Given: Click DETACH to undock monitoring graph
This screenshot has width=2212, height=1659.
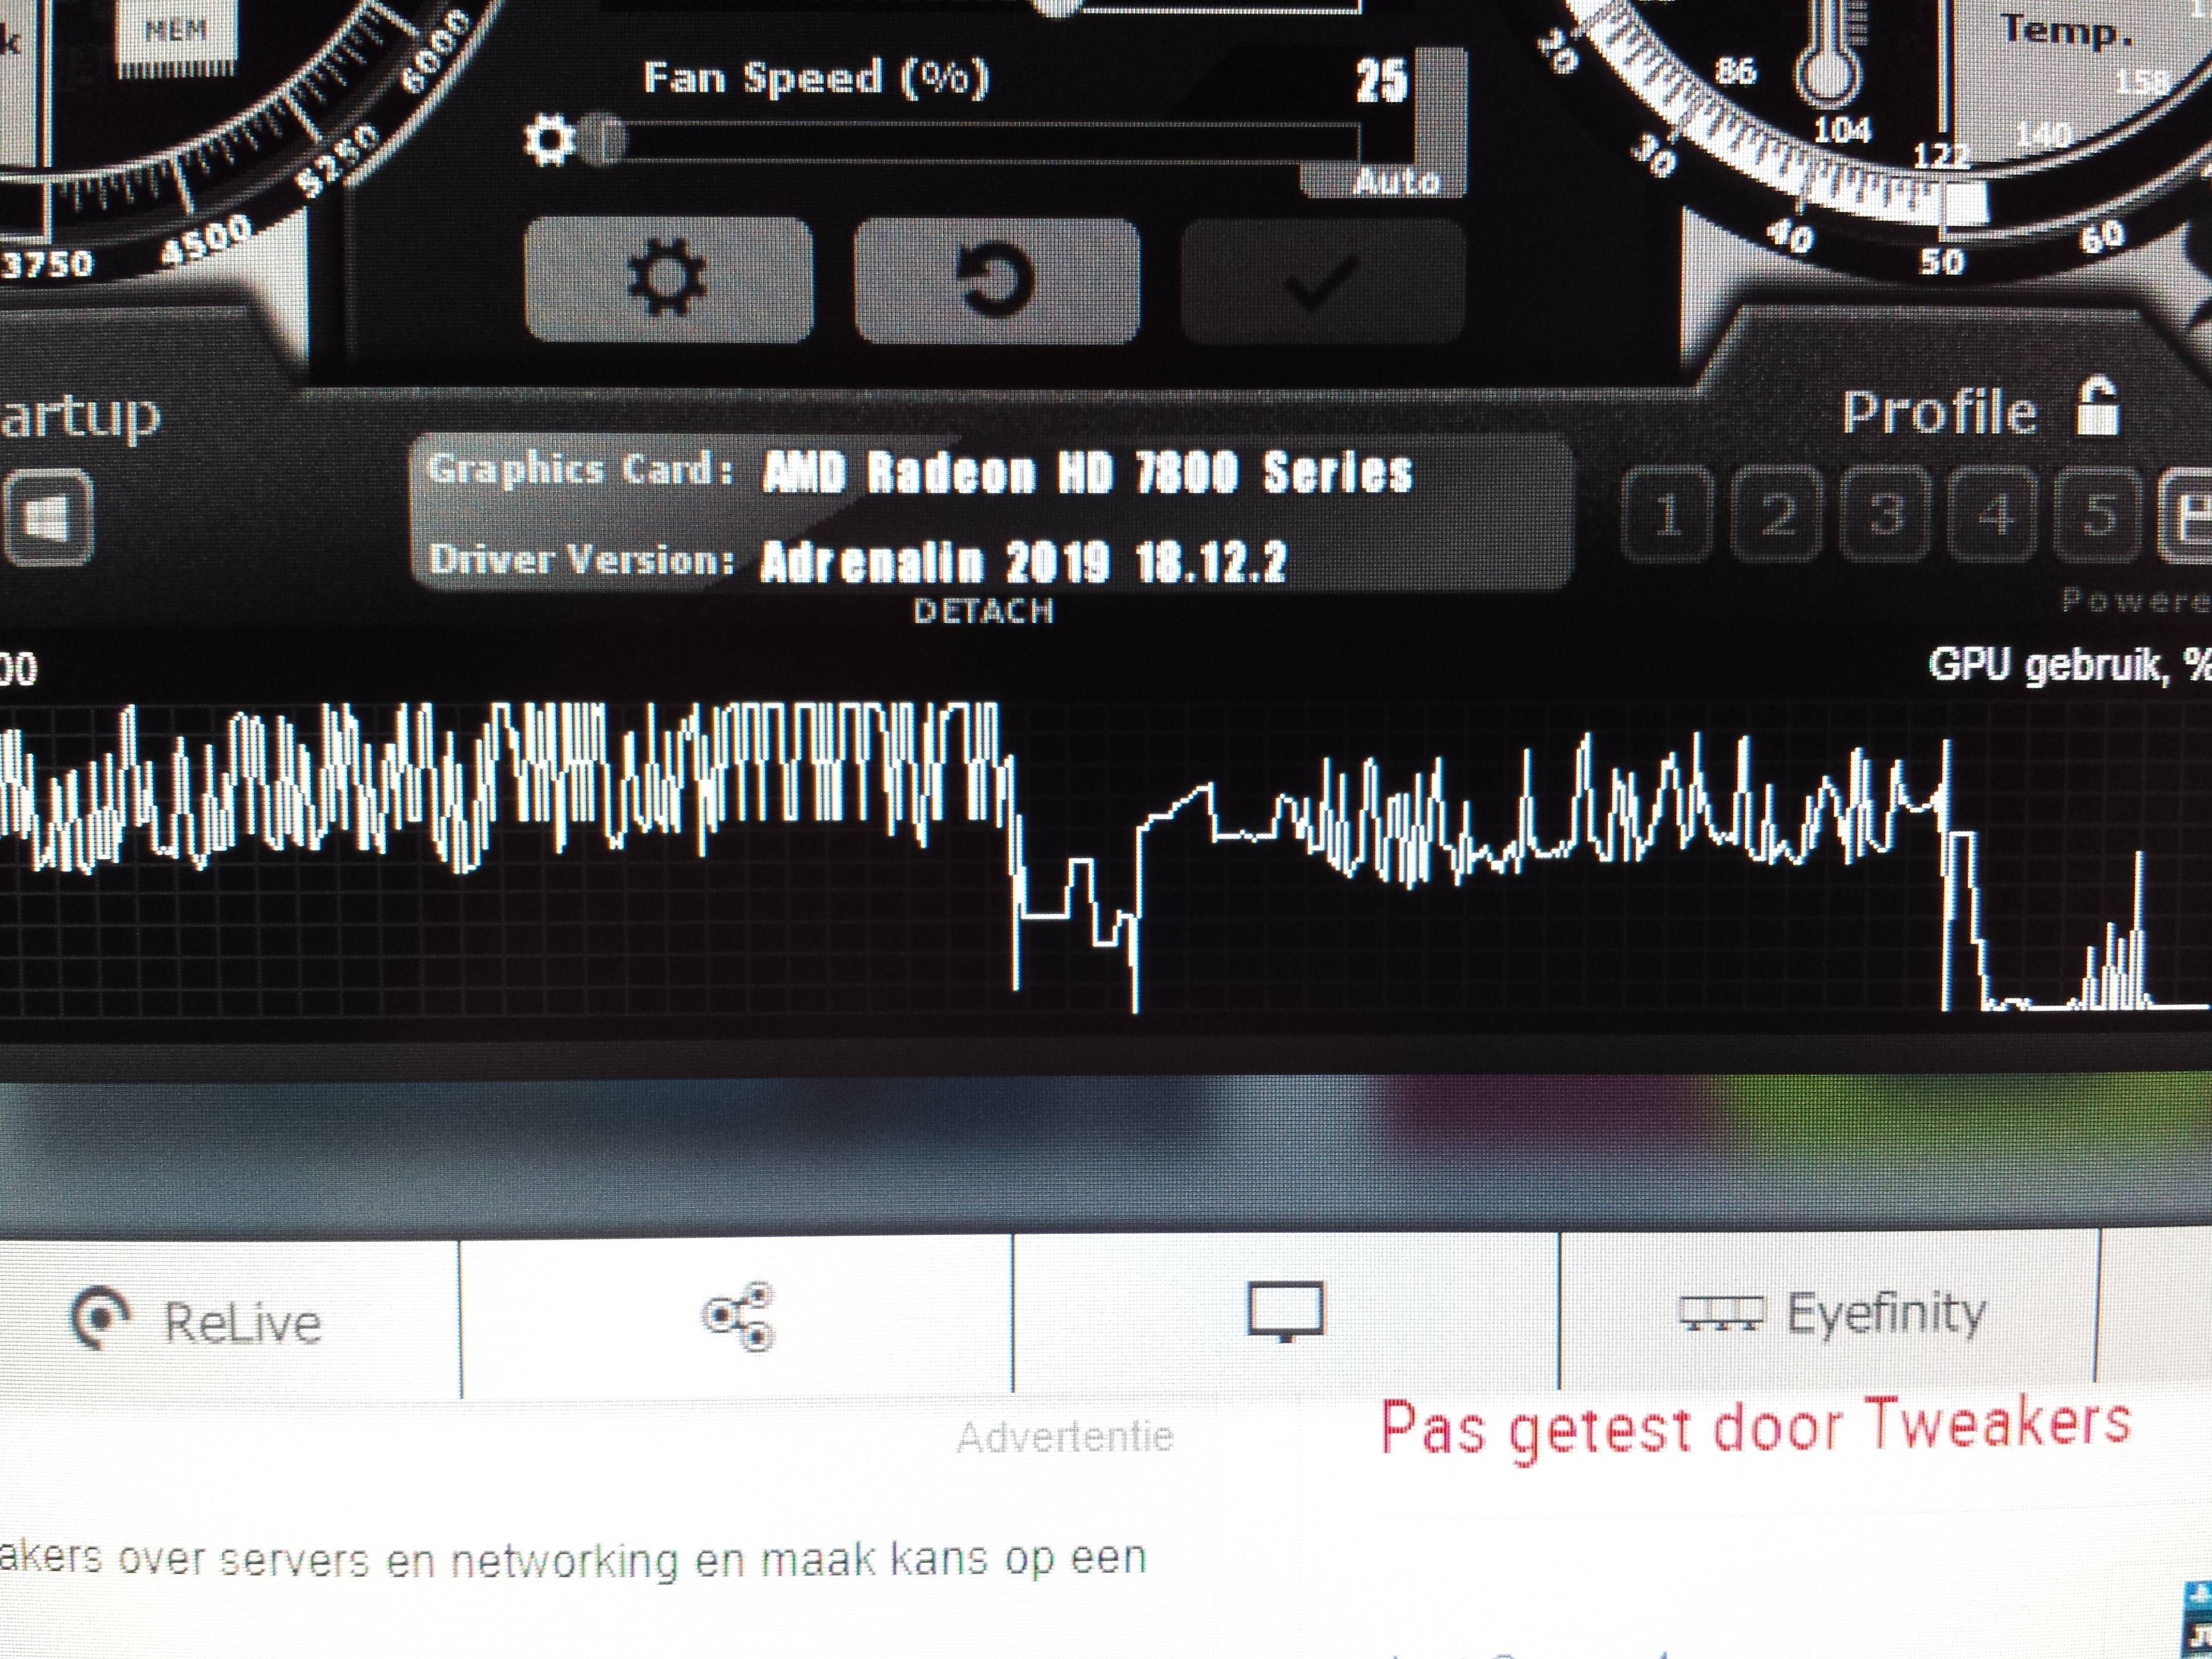Looking at the screenshot, I should [x=984, y=611].
